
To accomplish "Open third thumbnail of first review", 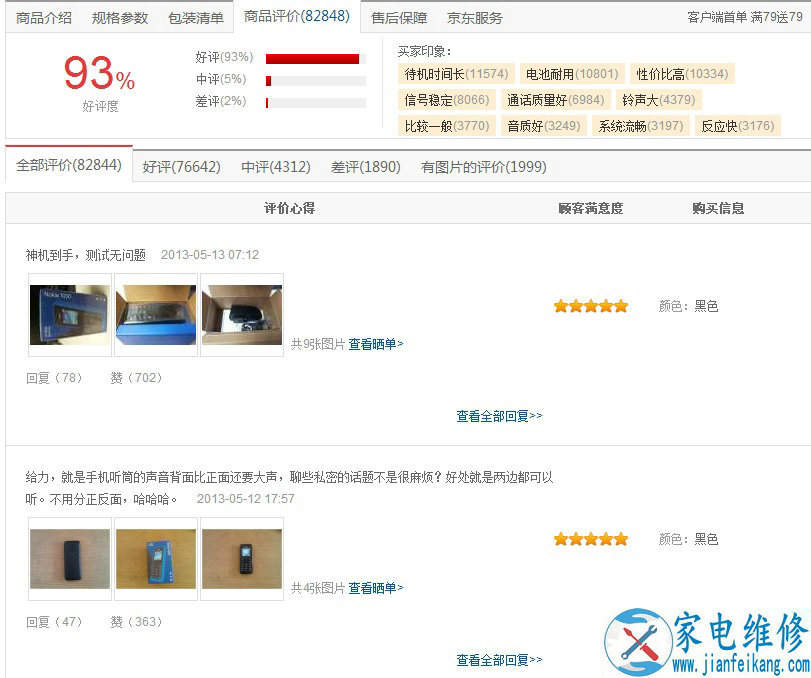I will pyautogui.click(x=242, y=315).
